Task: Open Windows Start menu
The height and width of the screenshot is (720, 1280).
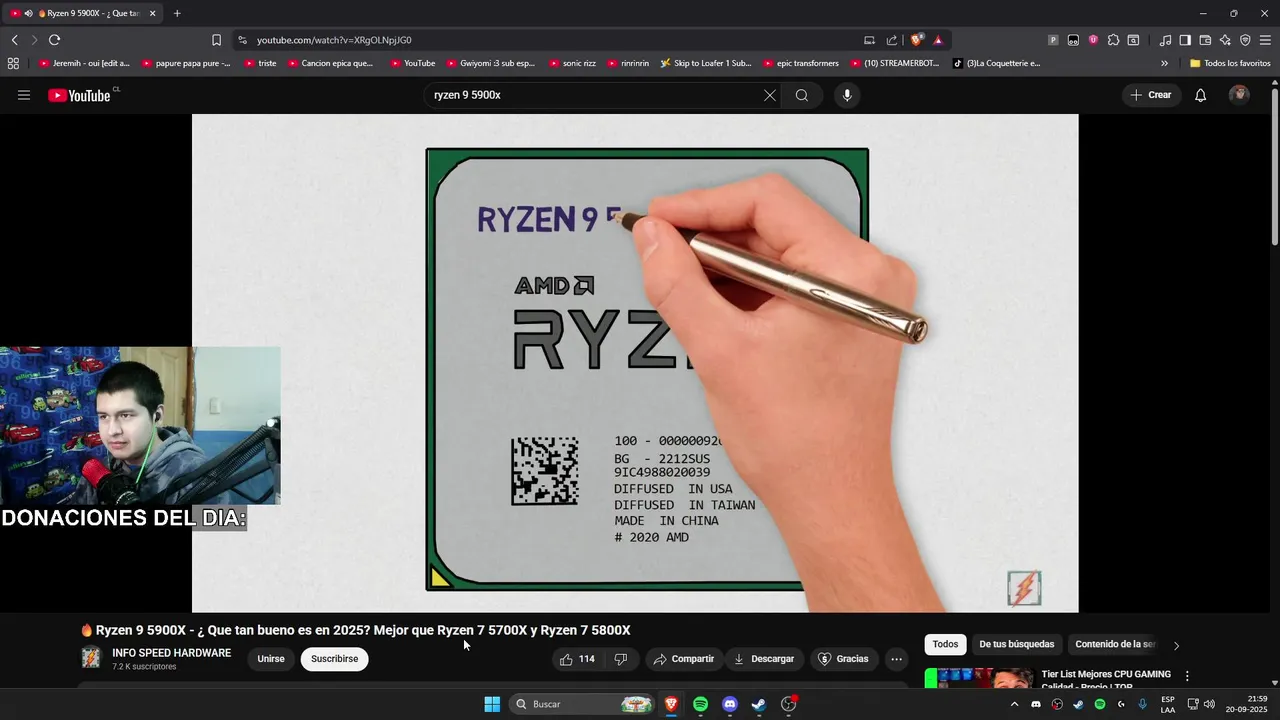Action: coord(492,704)
